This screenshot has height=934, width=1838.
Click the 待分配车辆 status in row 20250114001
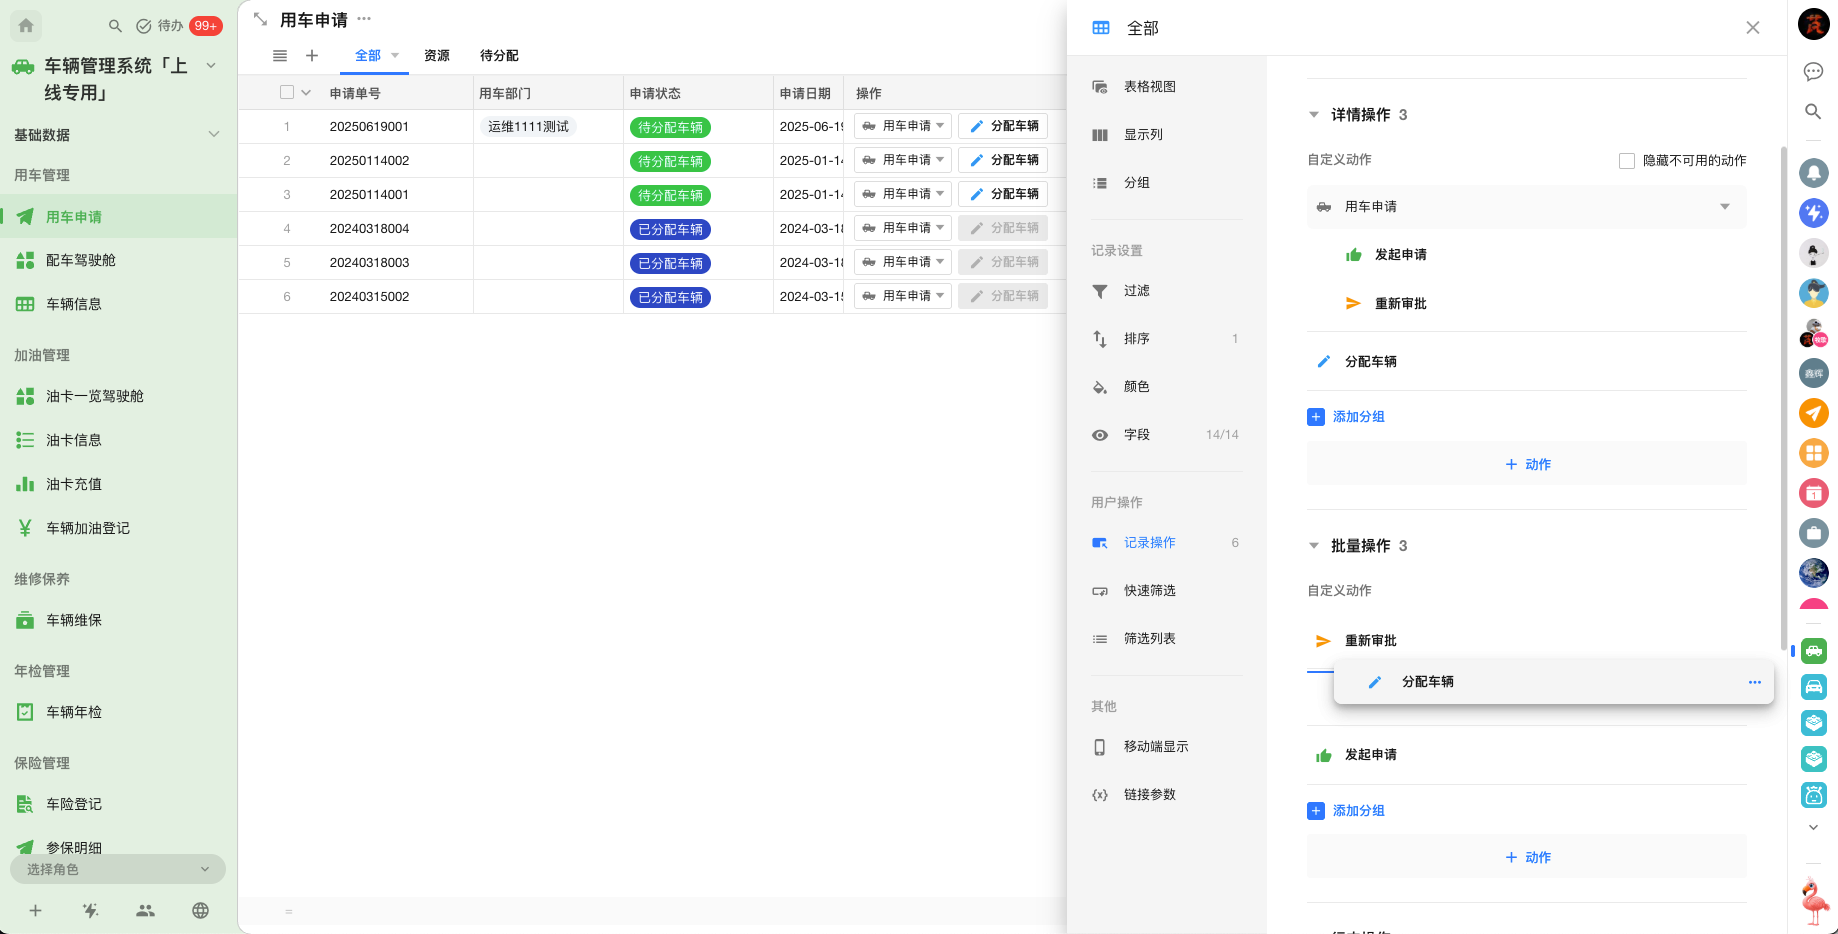pos(670,195)
